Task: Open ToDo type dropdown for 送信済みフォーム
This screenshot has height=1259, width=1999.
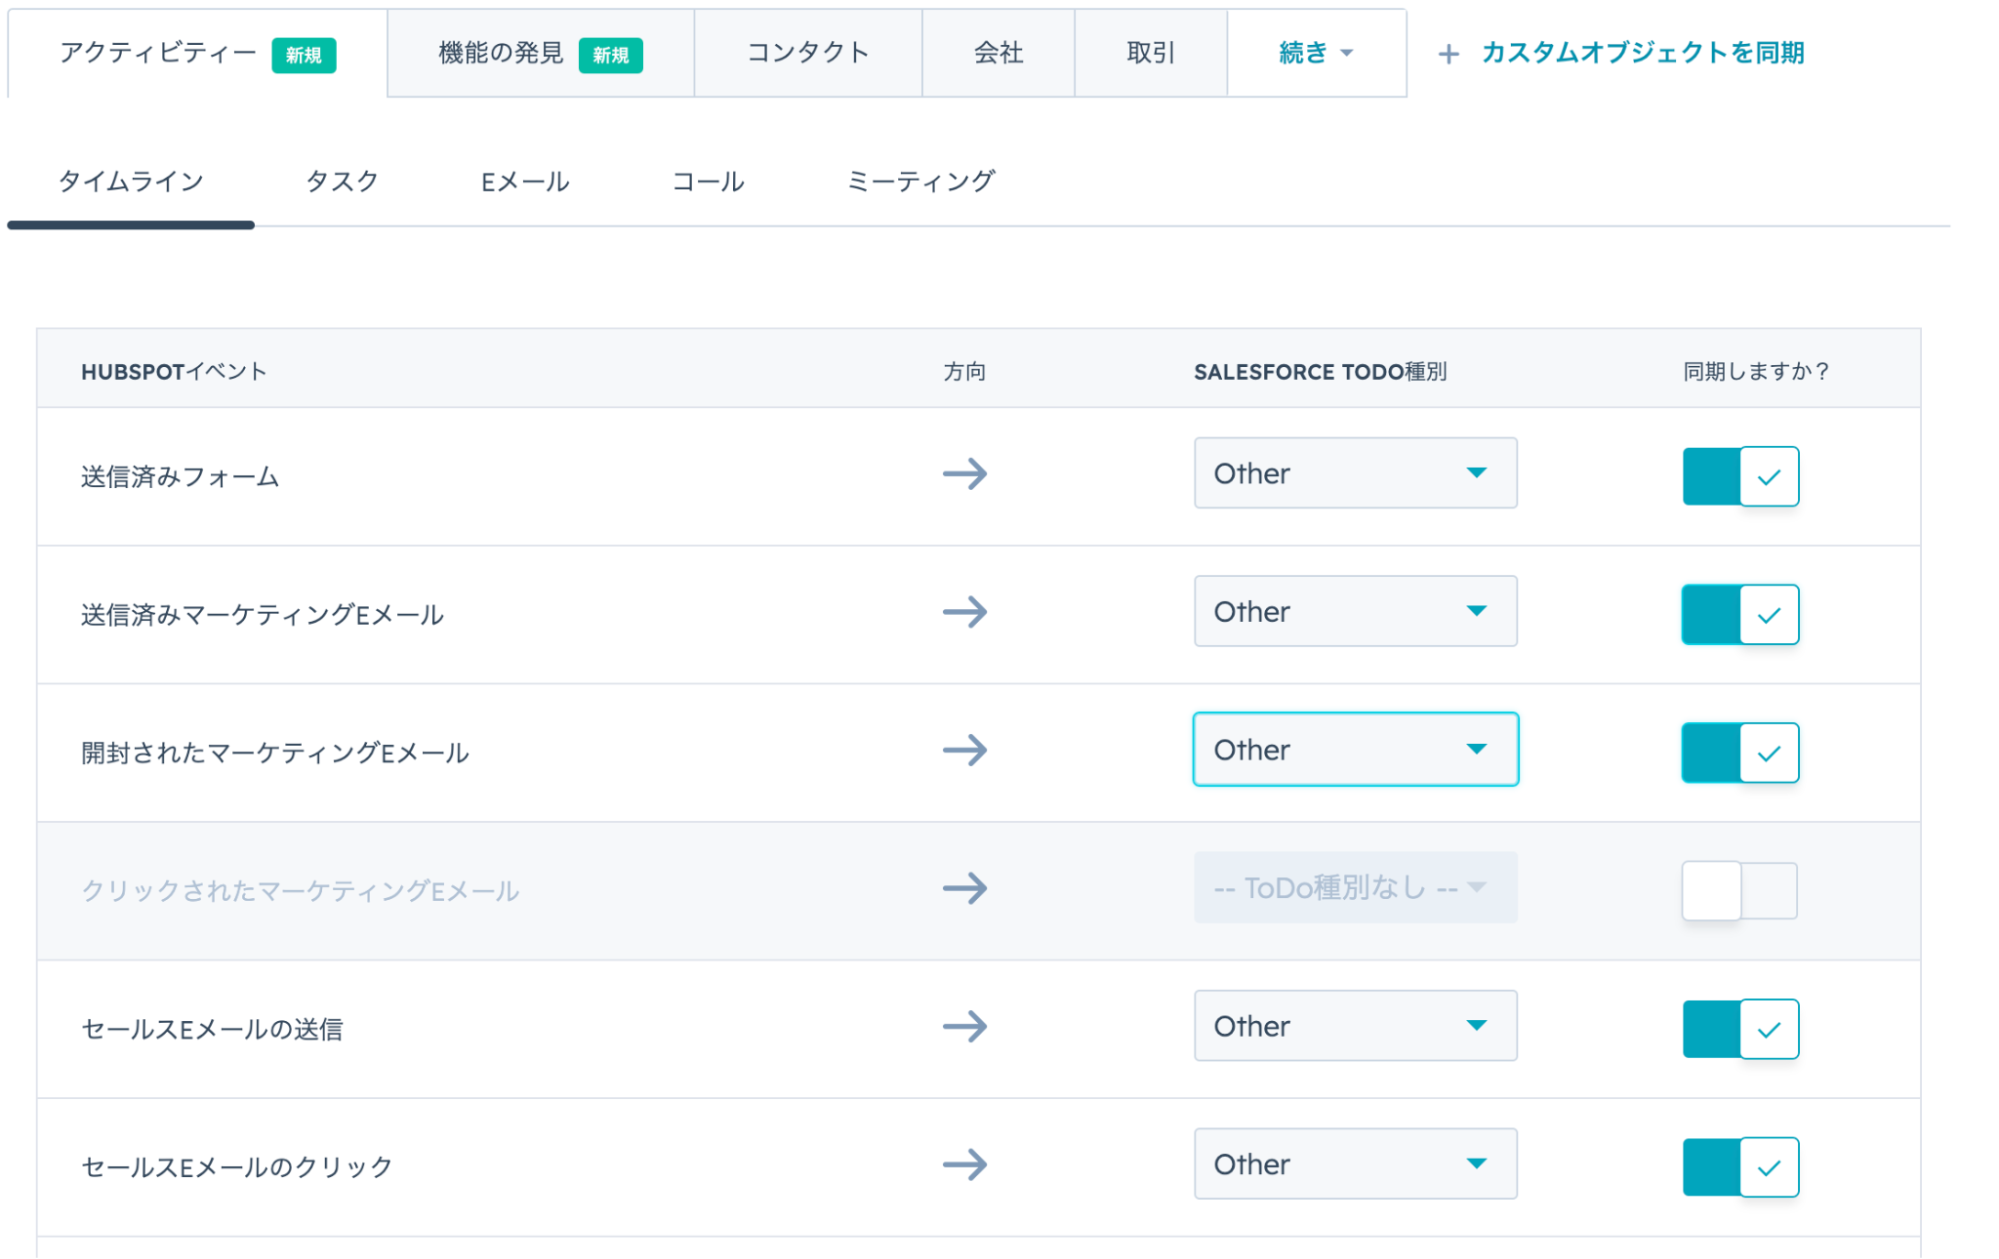Action: click(x=1354, y=473)
